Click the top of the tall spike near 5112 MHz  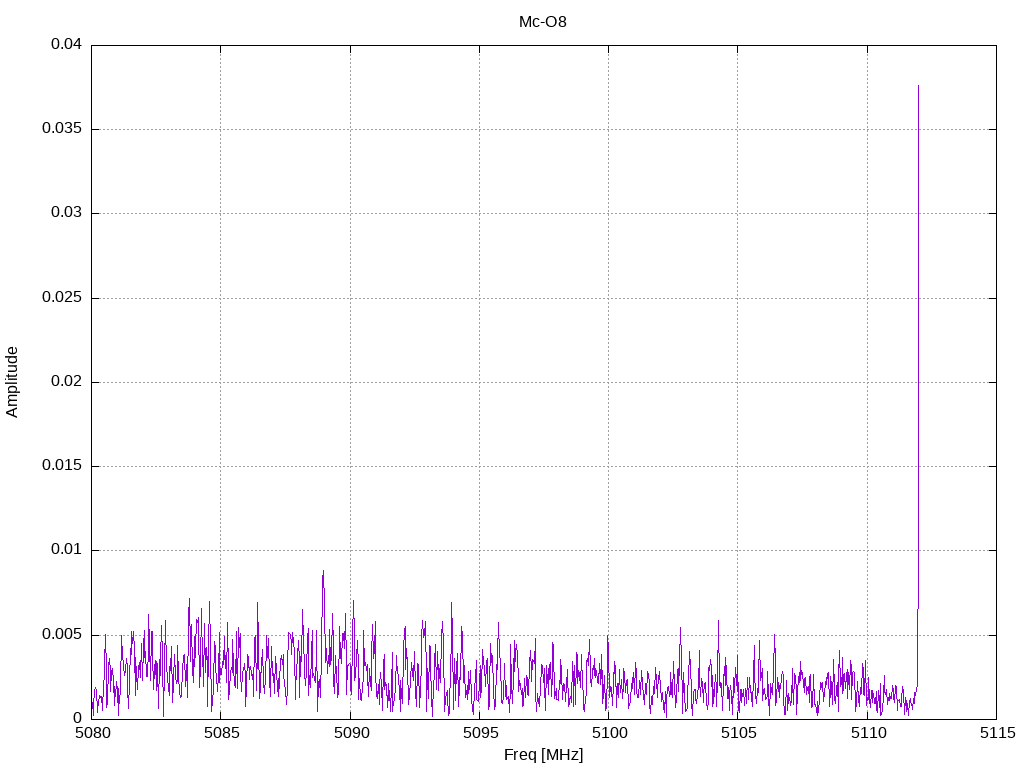pyautogui.click(x=918, y=87)
